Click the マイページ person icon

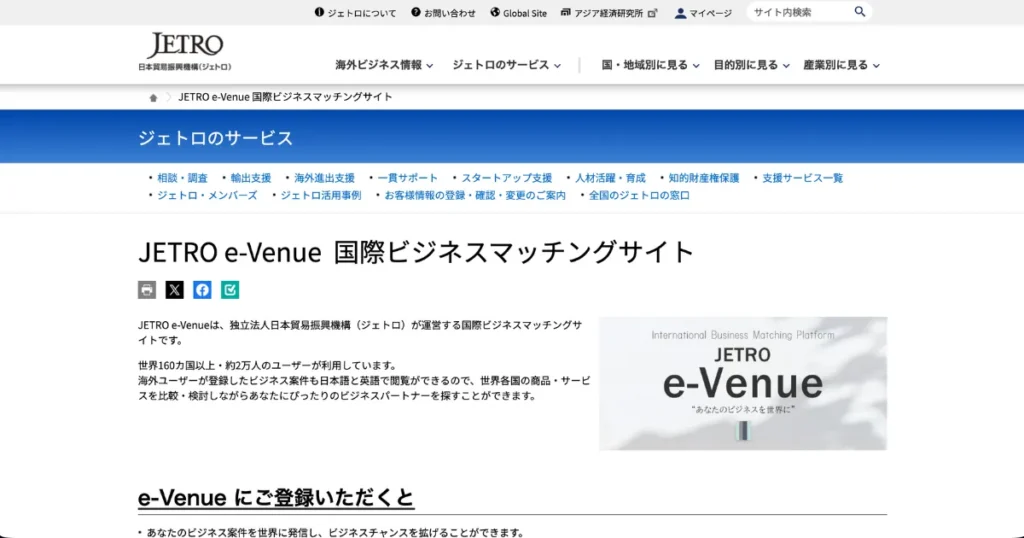[x=680, y=13]
